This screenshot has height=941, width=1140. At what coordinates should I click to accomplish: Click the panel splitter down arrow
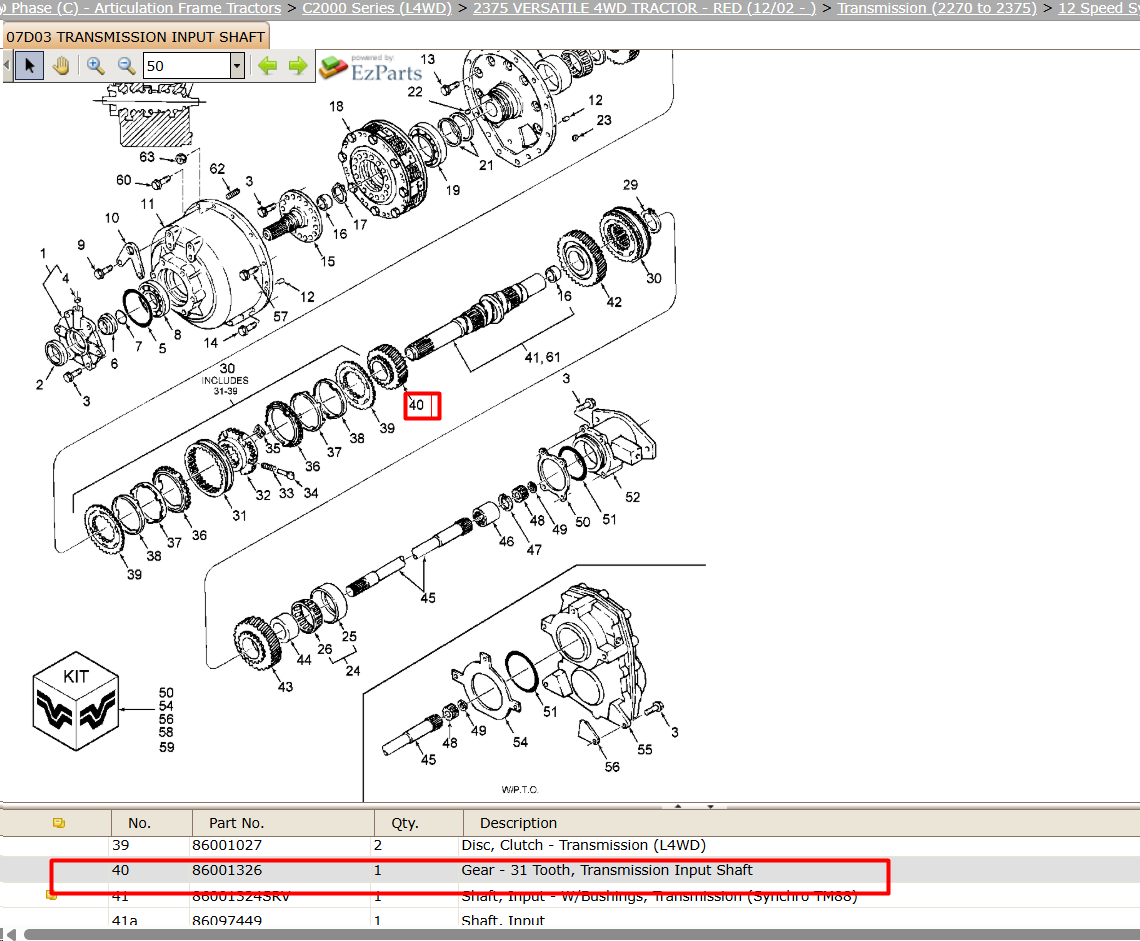tap(710, 806)
